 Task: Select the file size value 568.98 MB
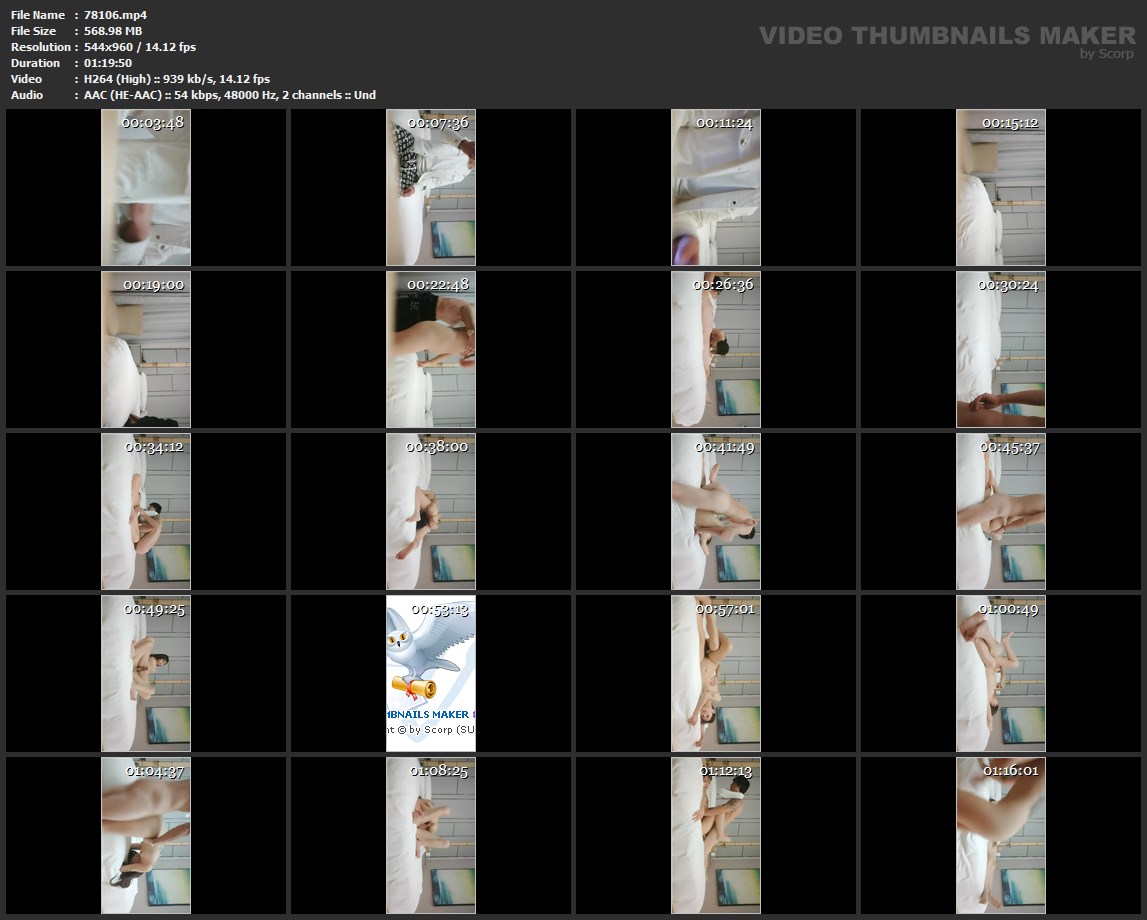[x=113, y=31]
